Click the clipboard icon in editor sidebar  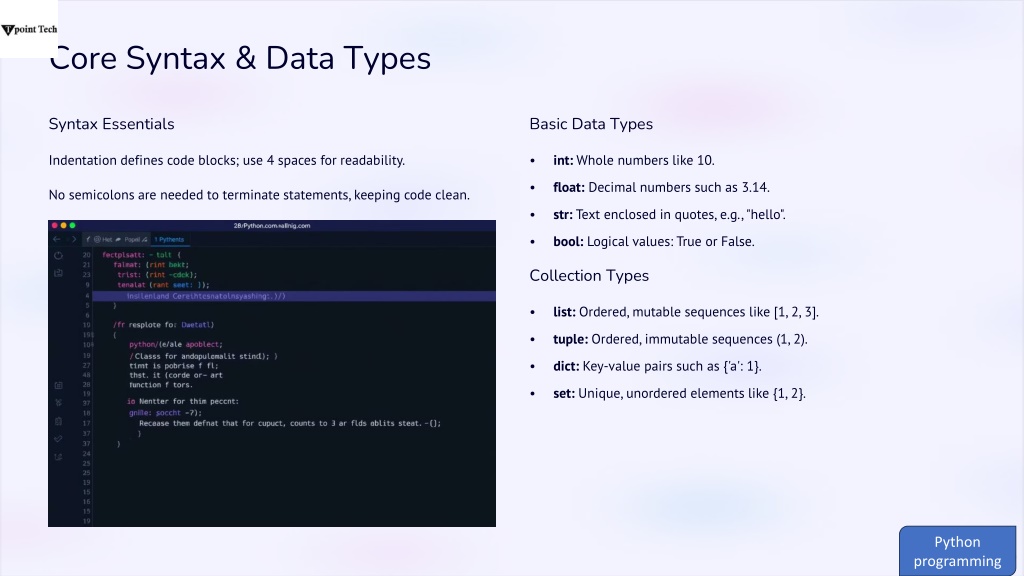[58, 421]
